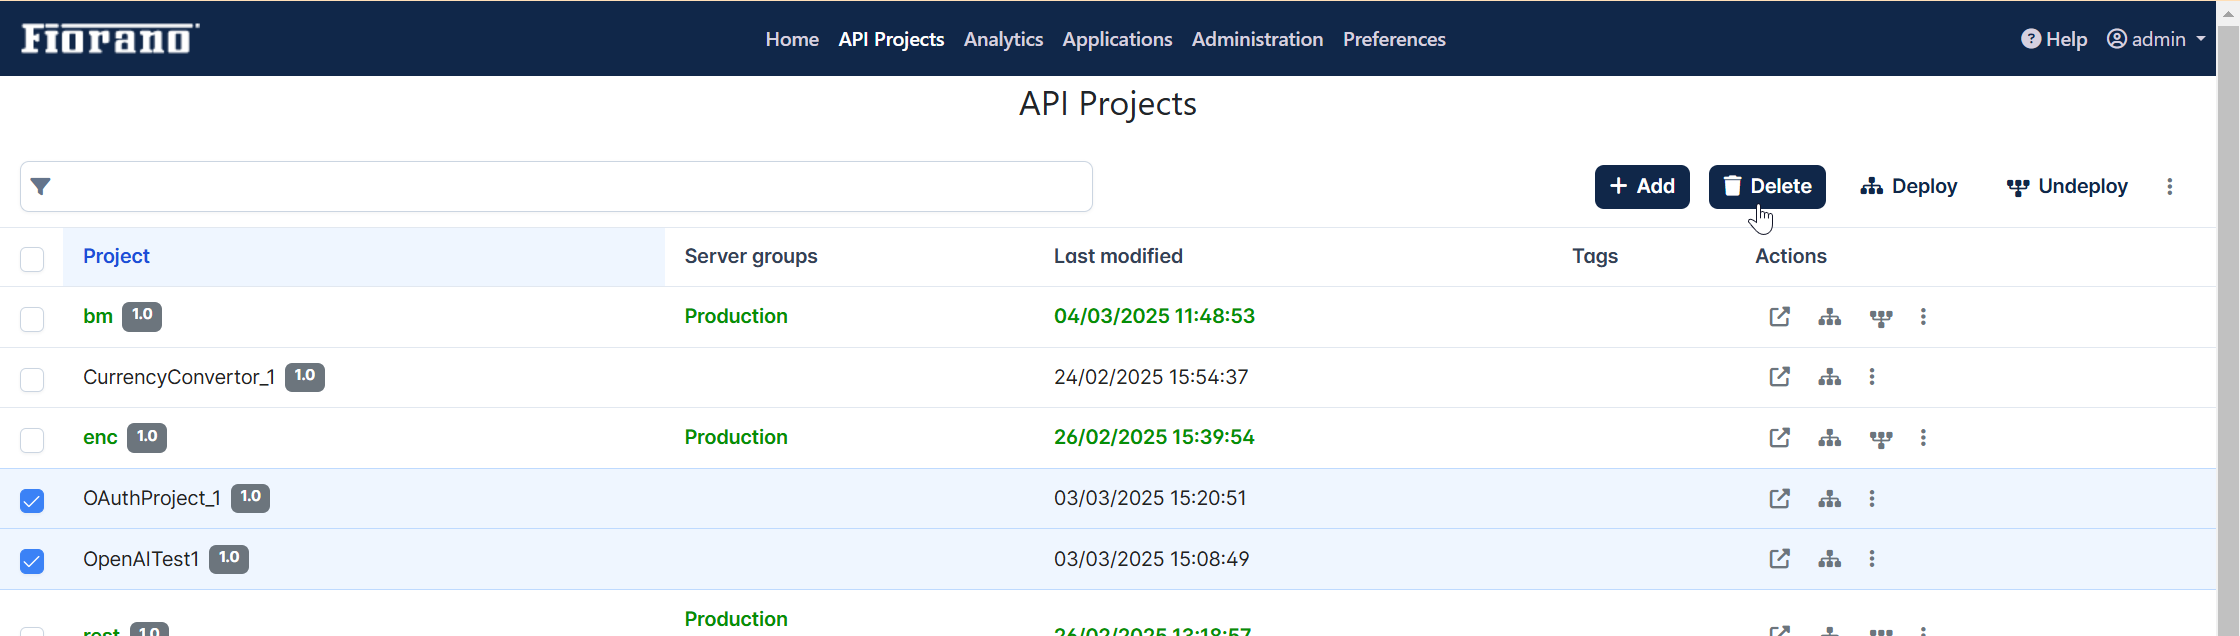Open more actions for OpenAITest1 row

(x=1872, y=559)
